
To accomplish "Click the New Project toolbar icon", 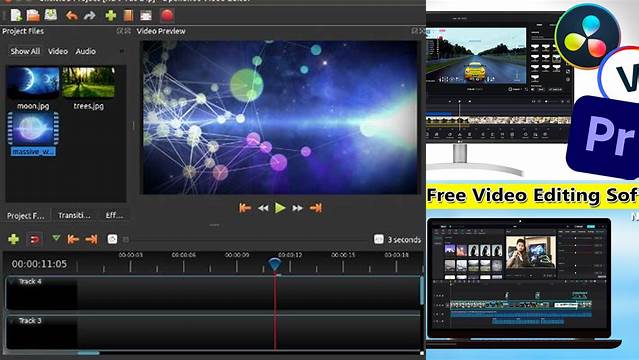I will [15, 15].
